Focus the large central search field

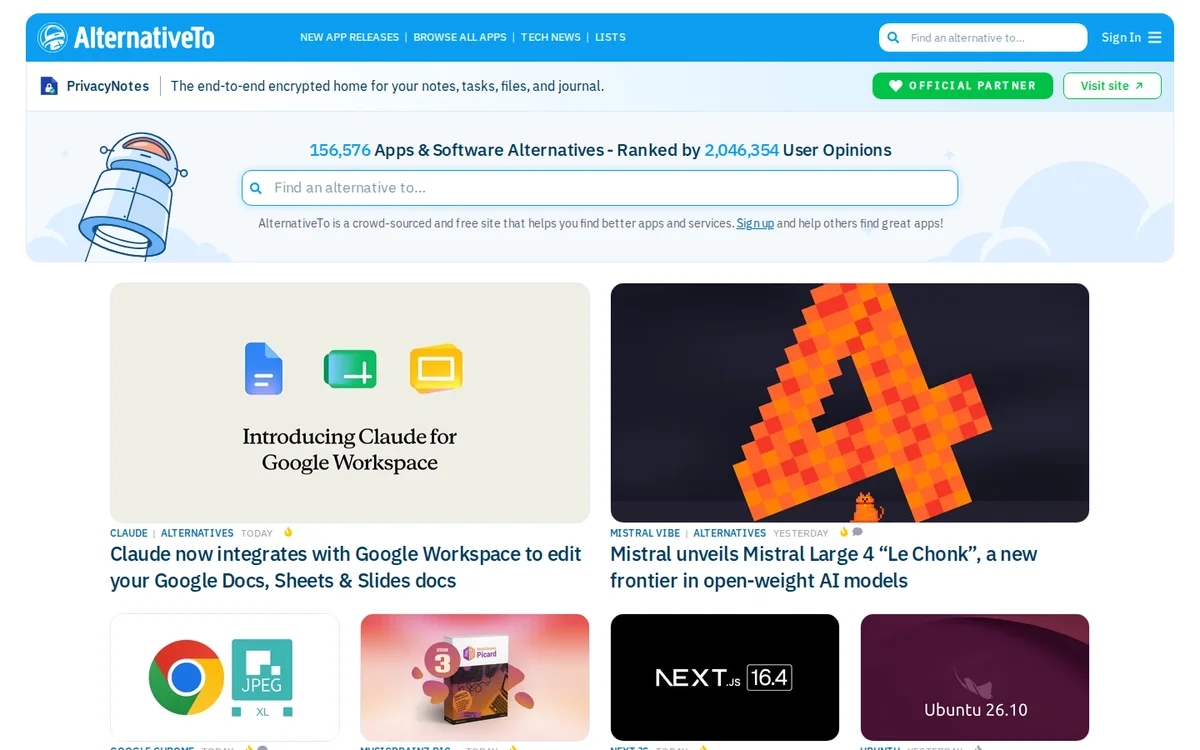[x=600, y=188]
